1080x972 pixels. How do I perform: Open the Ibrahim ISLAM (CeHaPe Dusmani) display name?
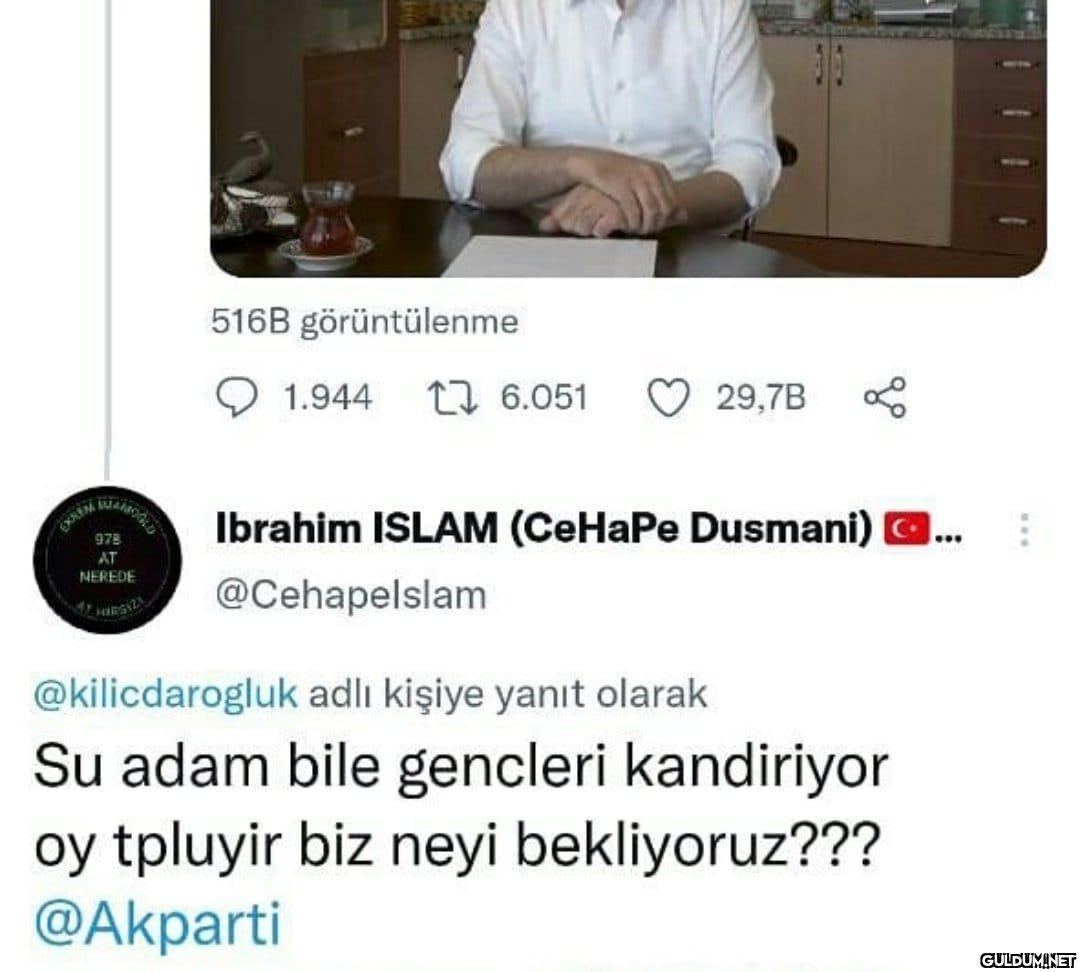[x=544, y=529]
